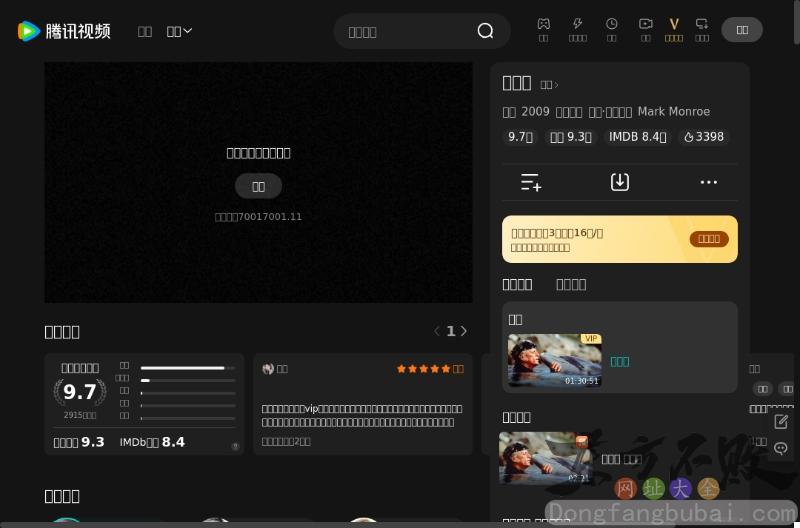Click the download icon in info panel

pos(620,182)
